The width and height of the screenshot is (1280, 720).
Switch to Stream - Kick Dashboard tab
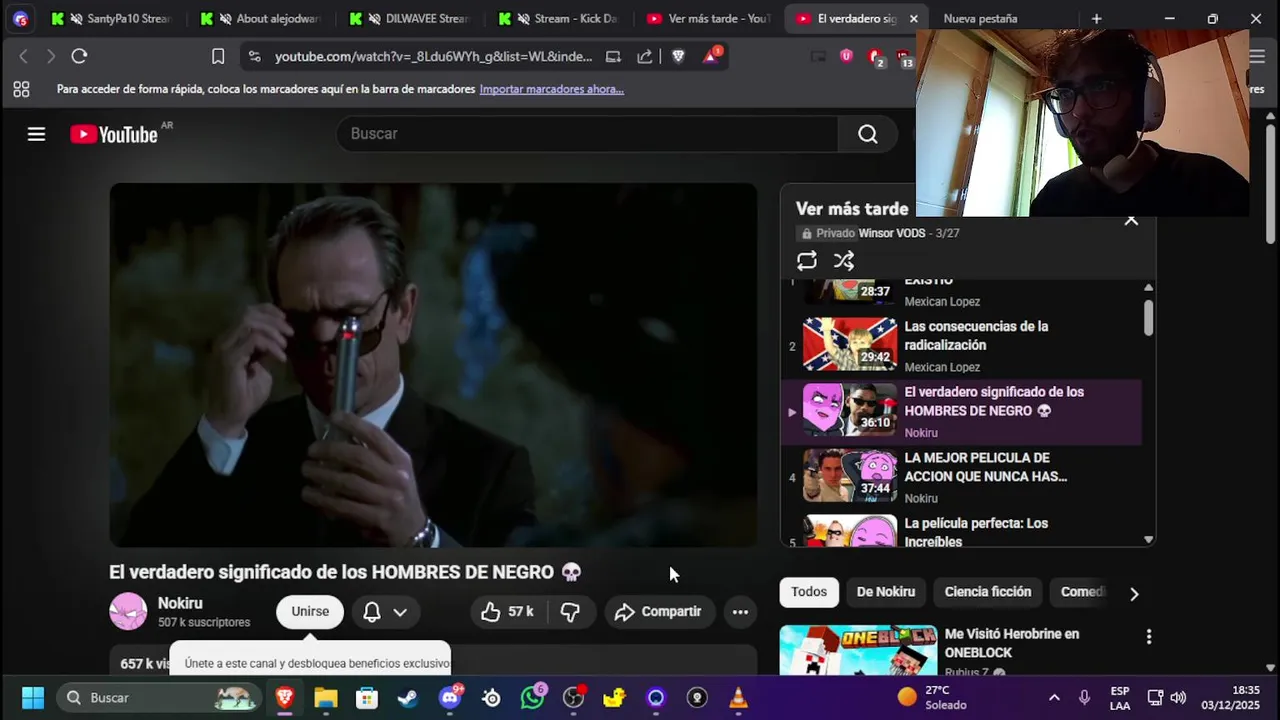[561, 18]
